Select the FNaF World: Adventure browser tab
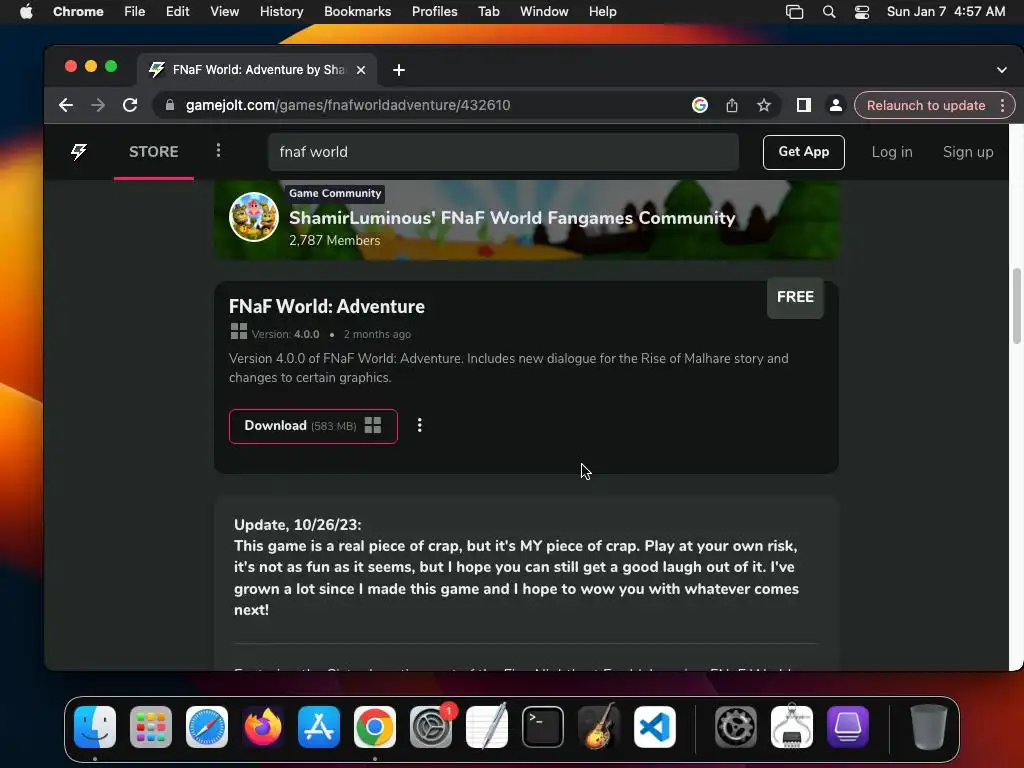 coord(257,70)
